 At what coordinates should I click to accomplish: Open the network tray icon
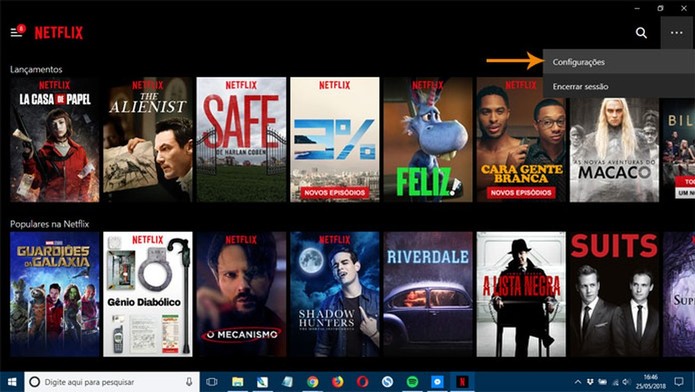click(615, 382)
